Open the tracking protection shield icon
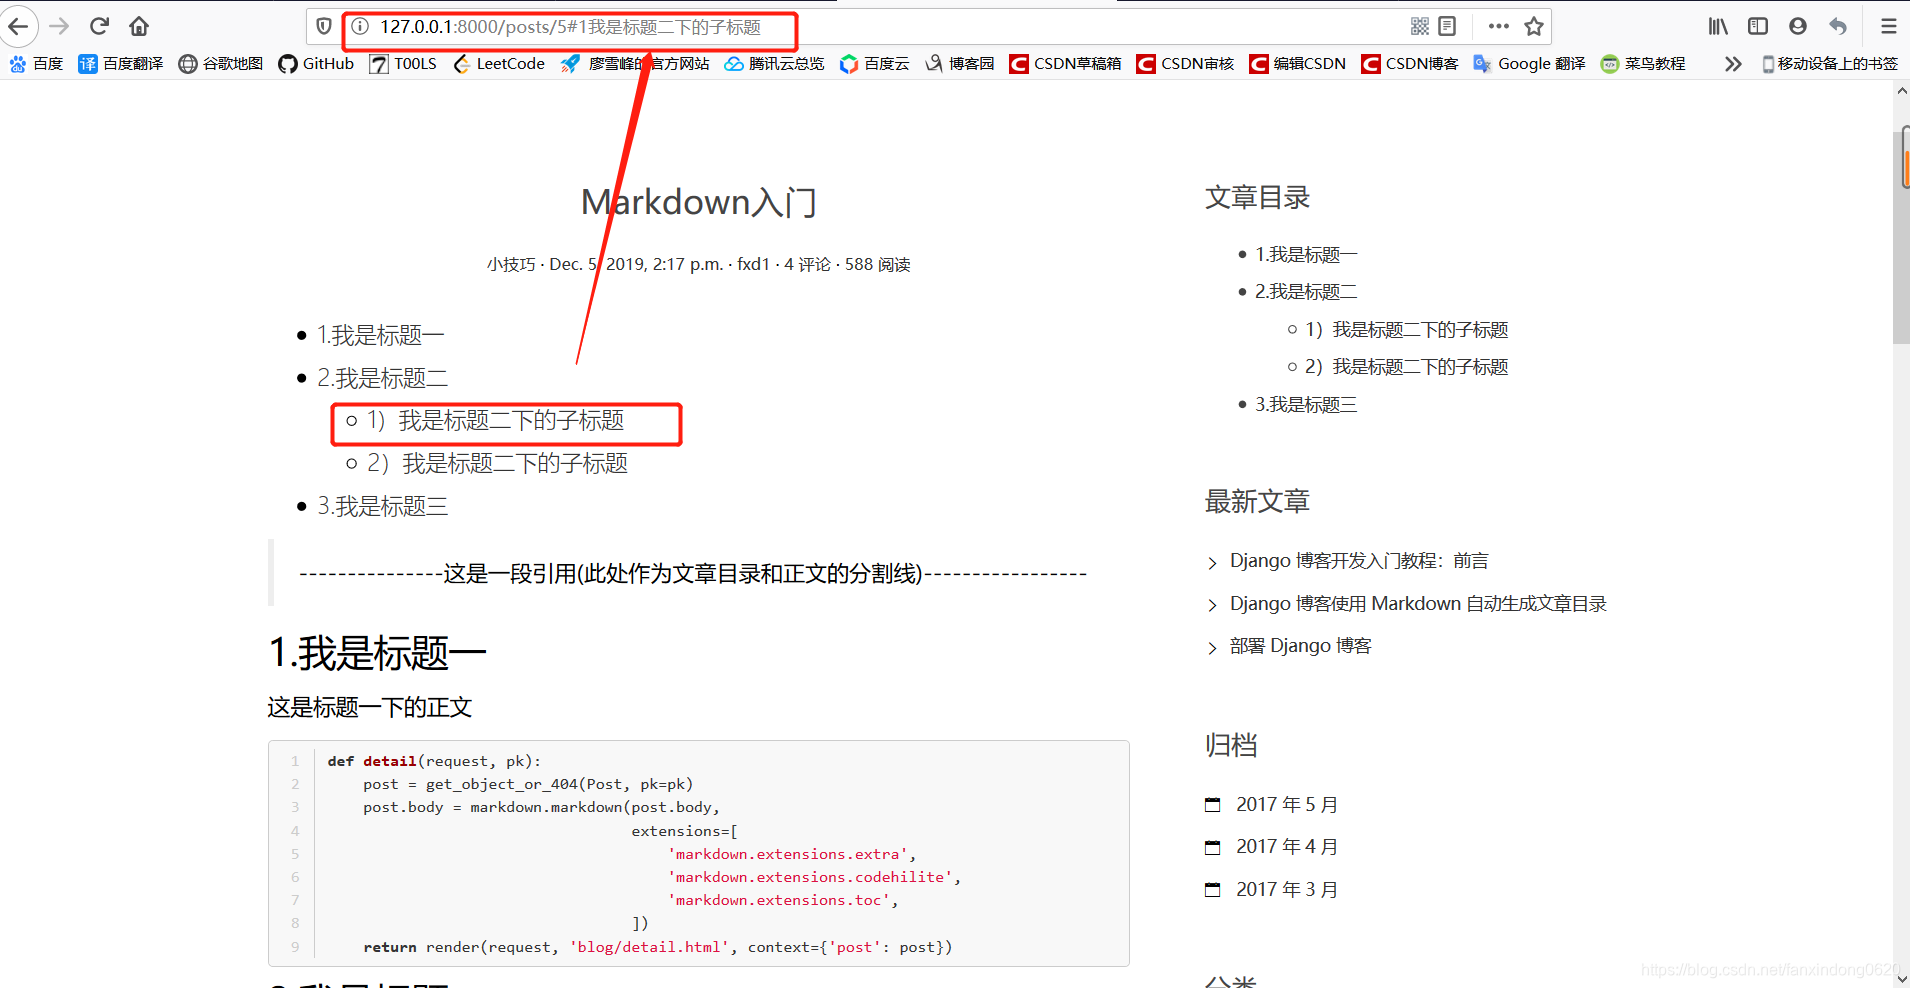 click(323, 27)
